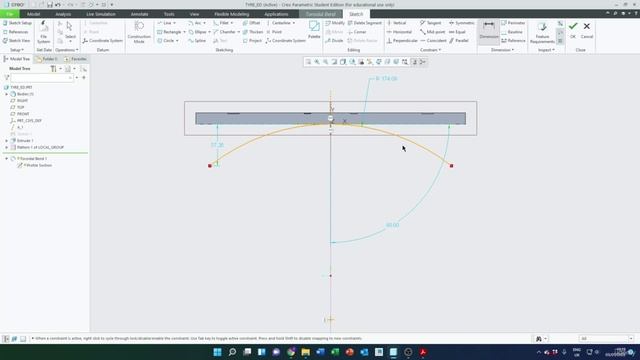The image size is (640, 360).
Task: Open taskbar Search
Action: (x=232, y=352)
